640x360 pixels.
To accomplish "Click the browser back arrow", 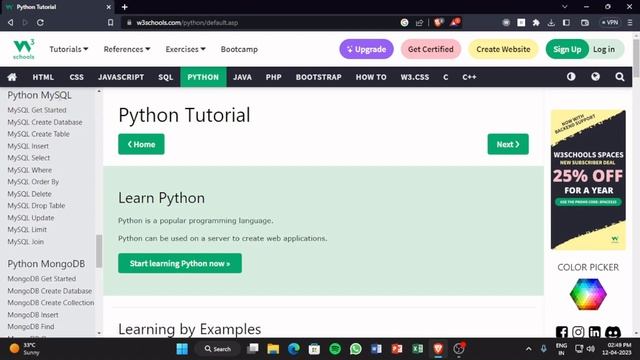I will 11,22.
